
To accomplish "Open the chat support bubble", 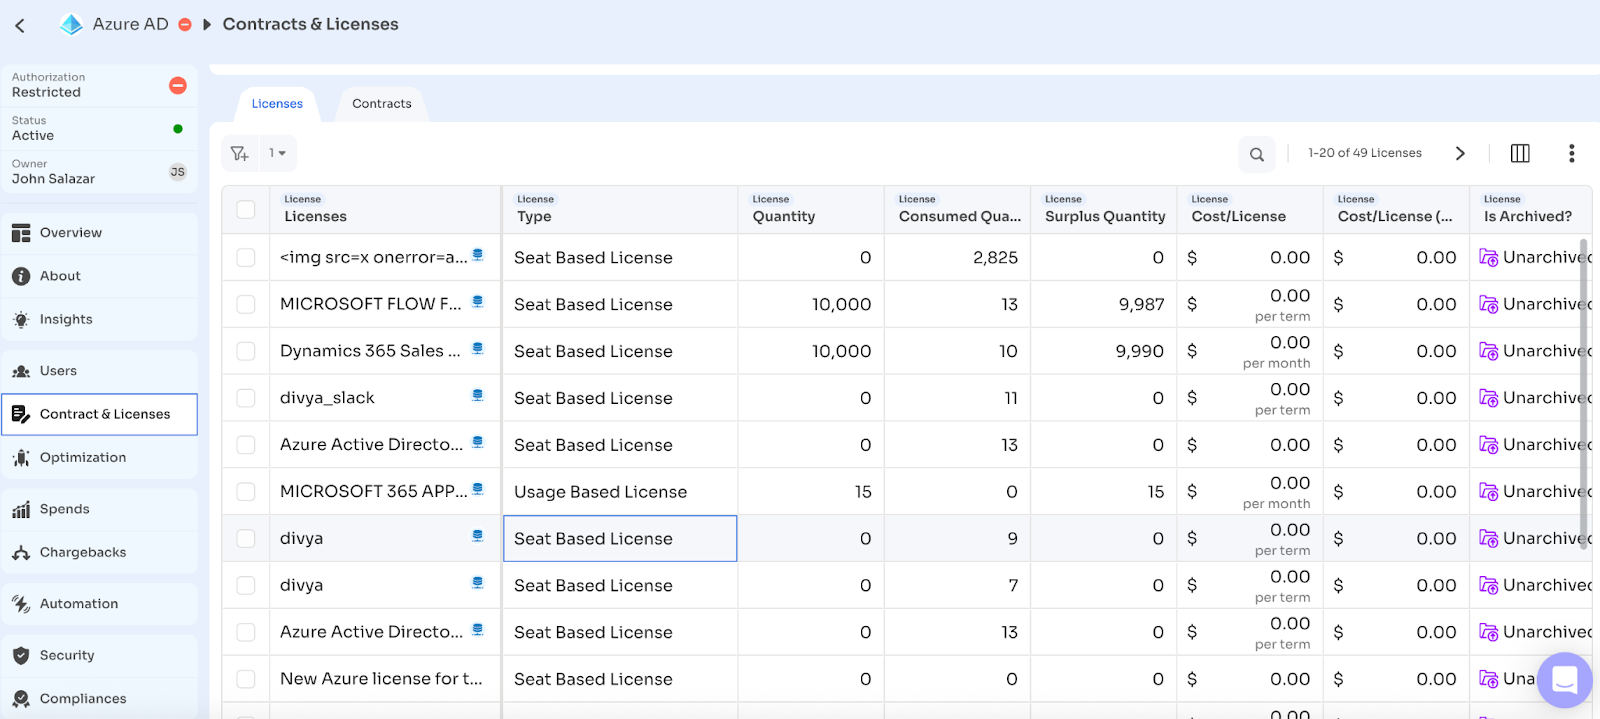I will point(1564,680).
